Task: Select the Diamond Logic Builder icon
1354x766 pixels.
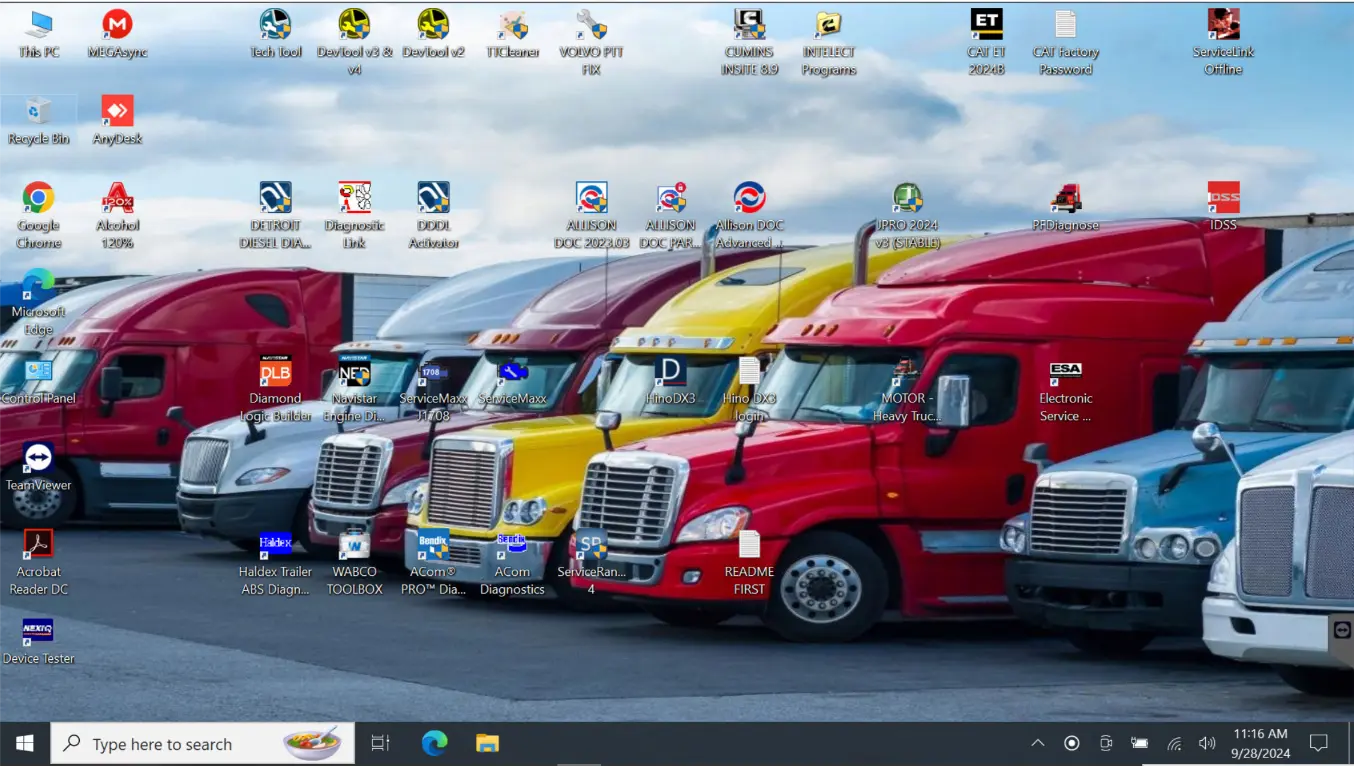Action: click(x=275, y=371)
